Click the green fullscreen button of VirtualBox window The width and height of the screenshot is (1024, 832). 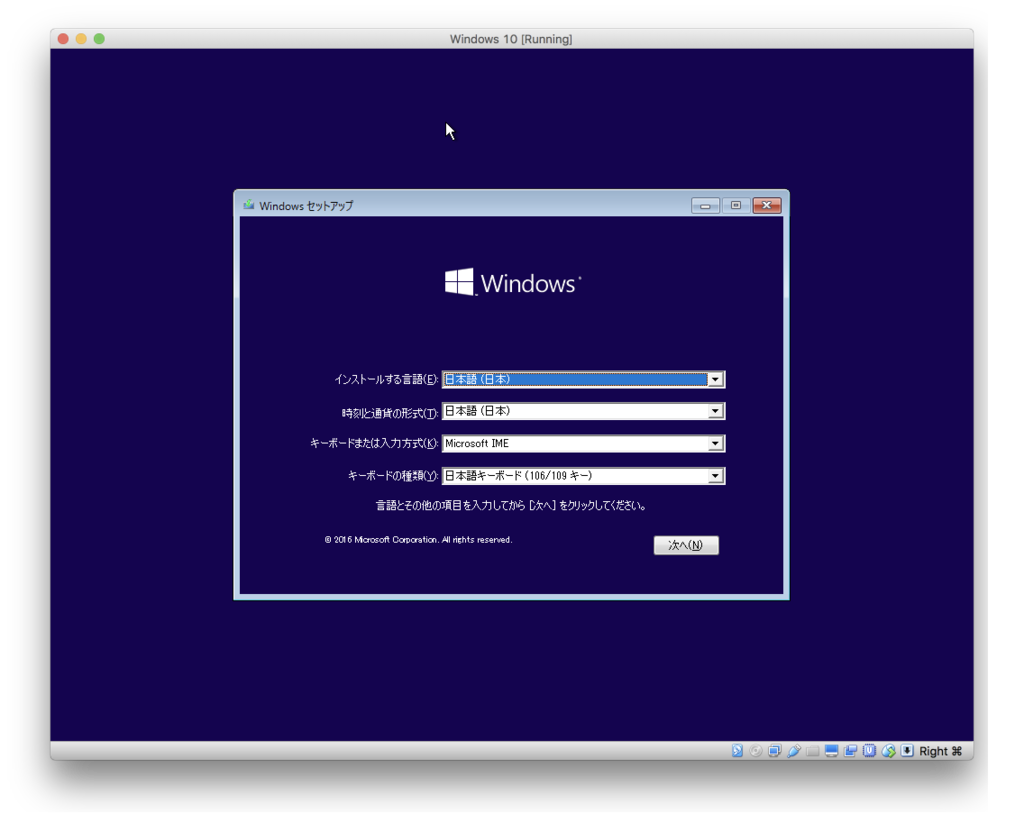[x=99, y=39]
